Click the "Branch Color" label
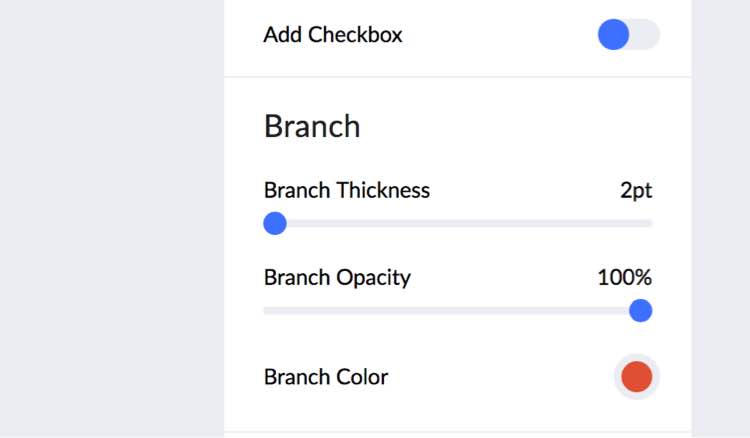Viewport: 750px width, 438px height. click(326, 377)
